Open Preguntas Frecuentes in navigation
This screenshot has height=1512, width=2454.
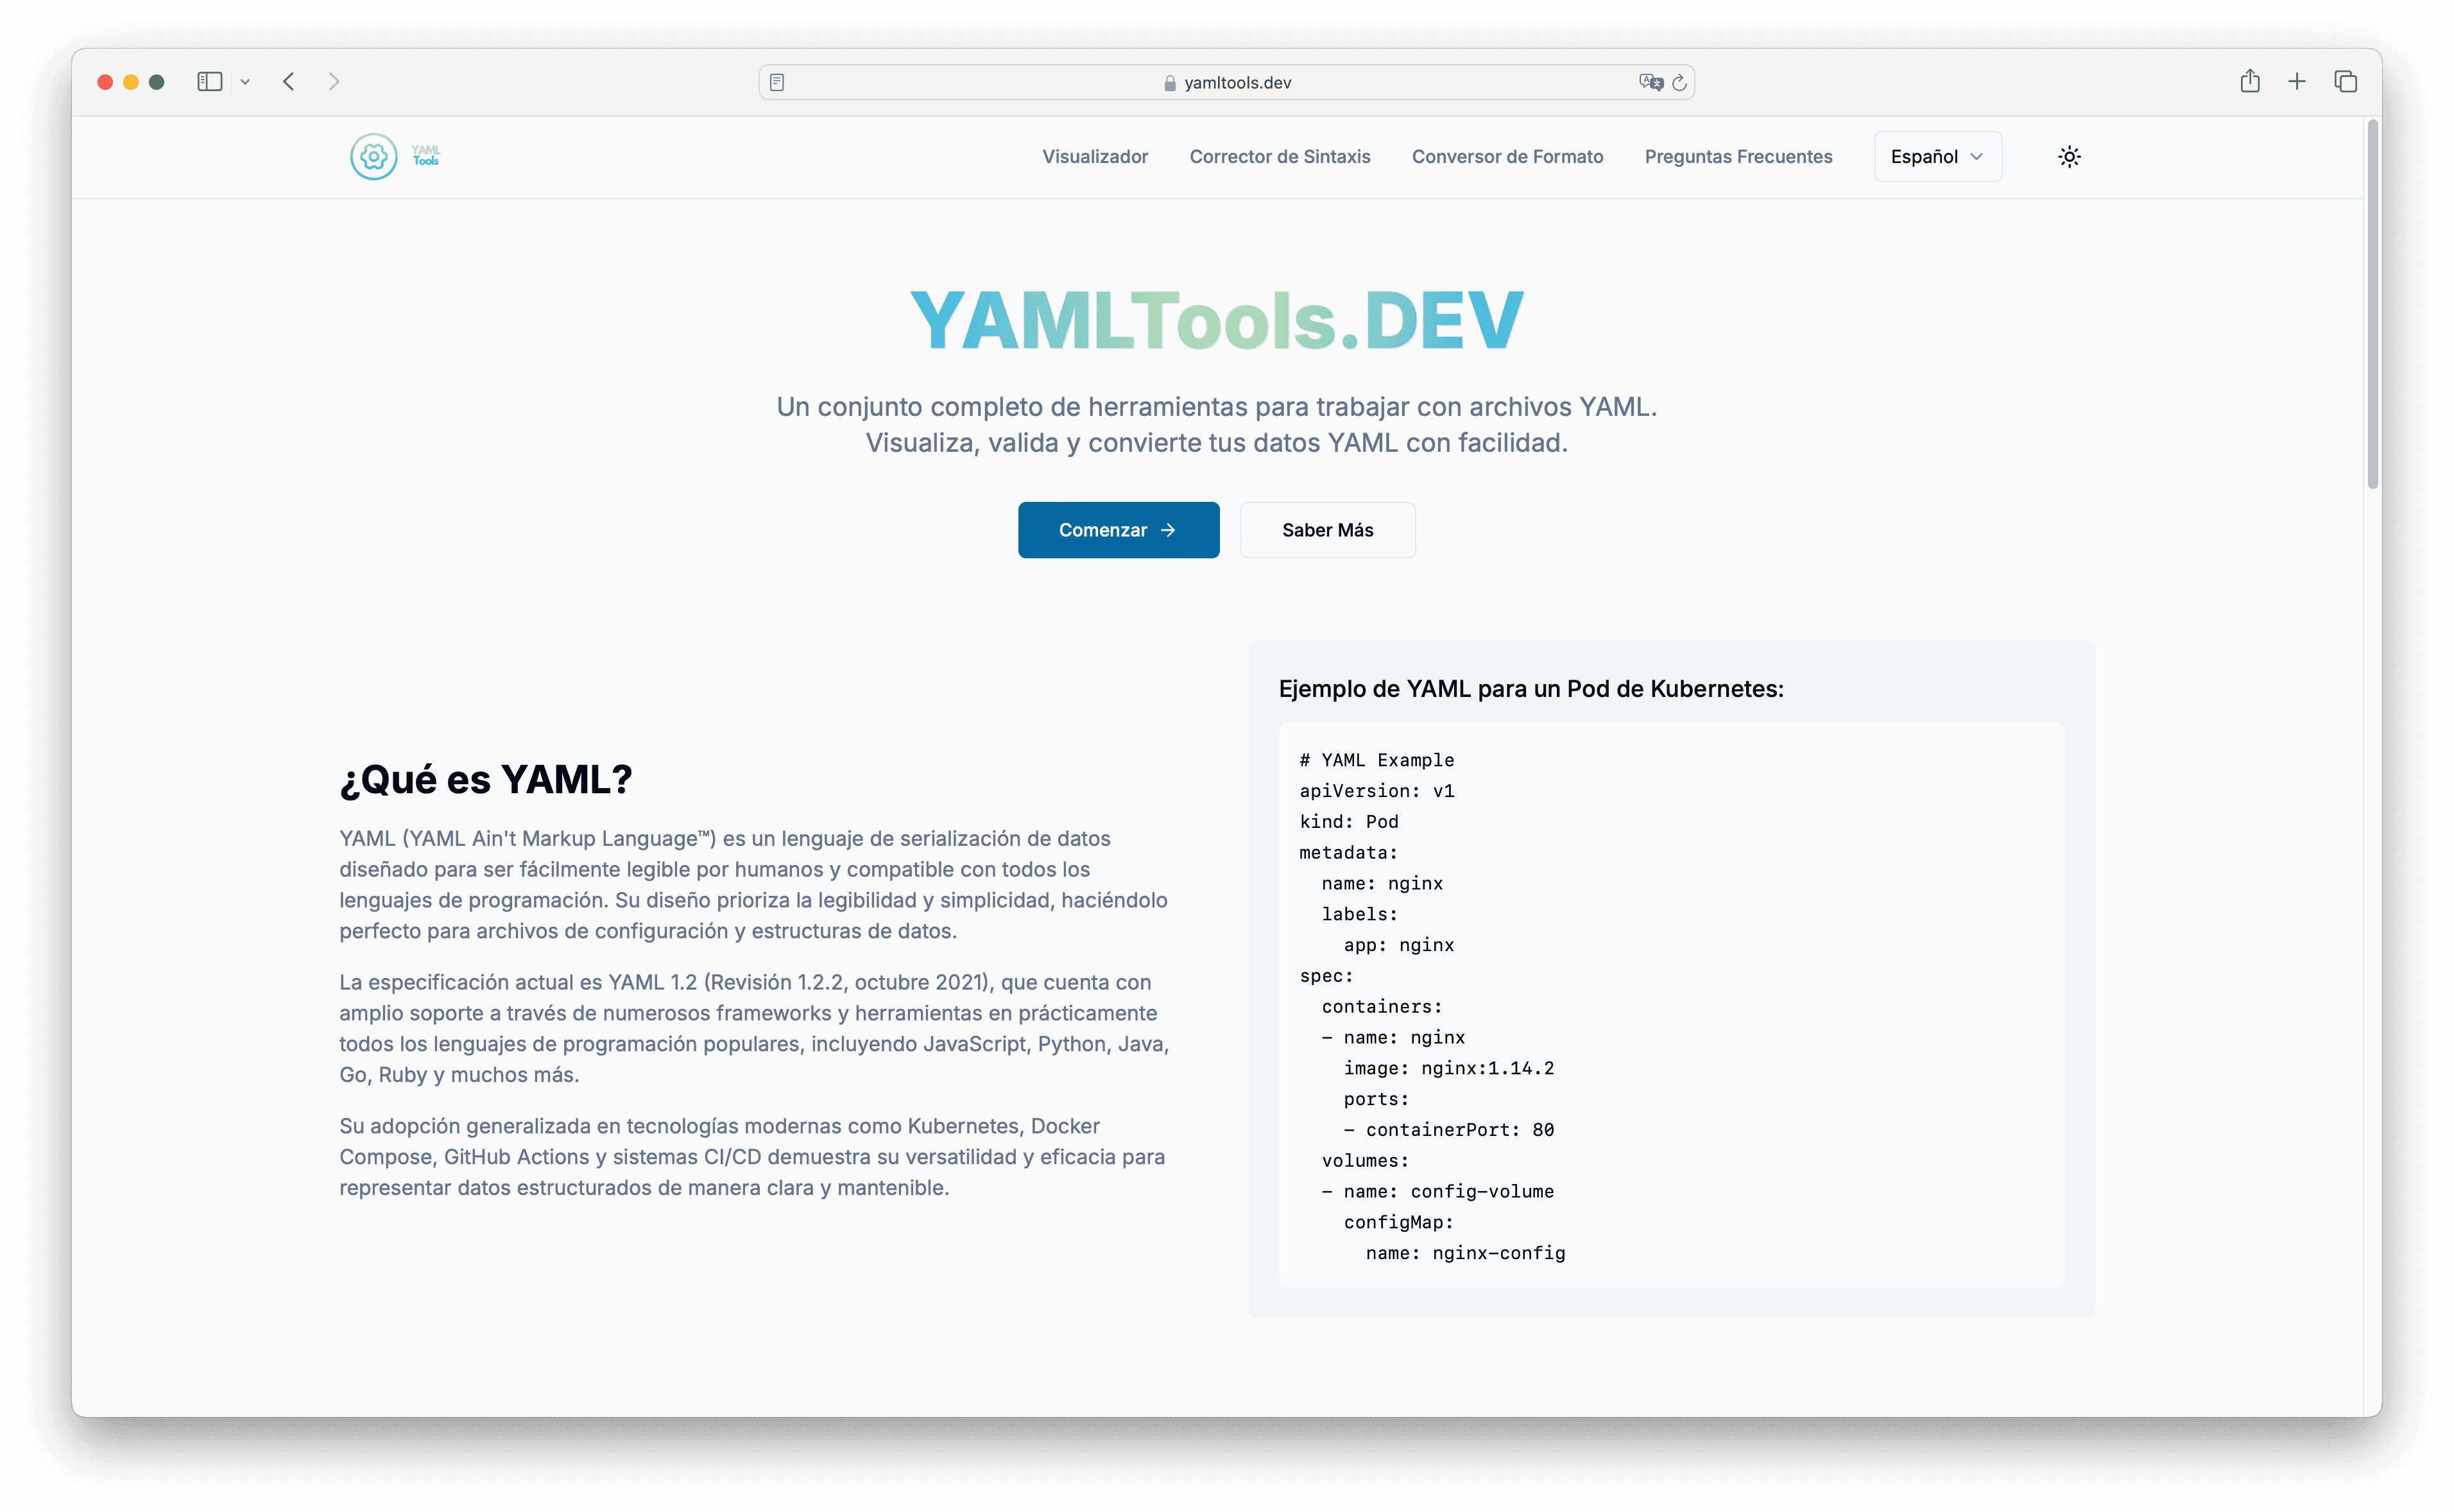pyautogui.click(x=1738, y=157)
